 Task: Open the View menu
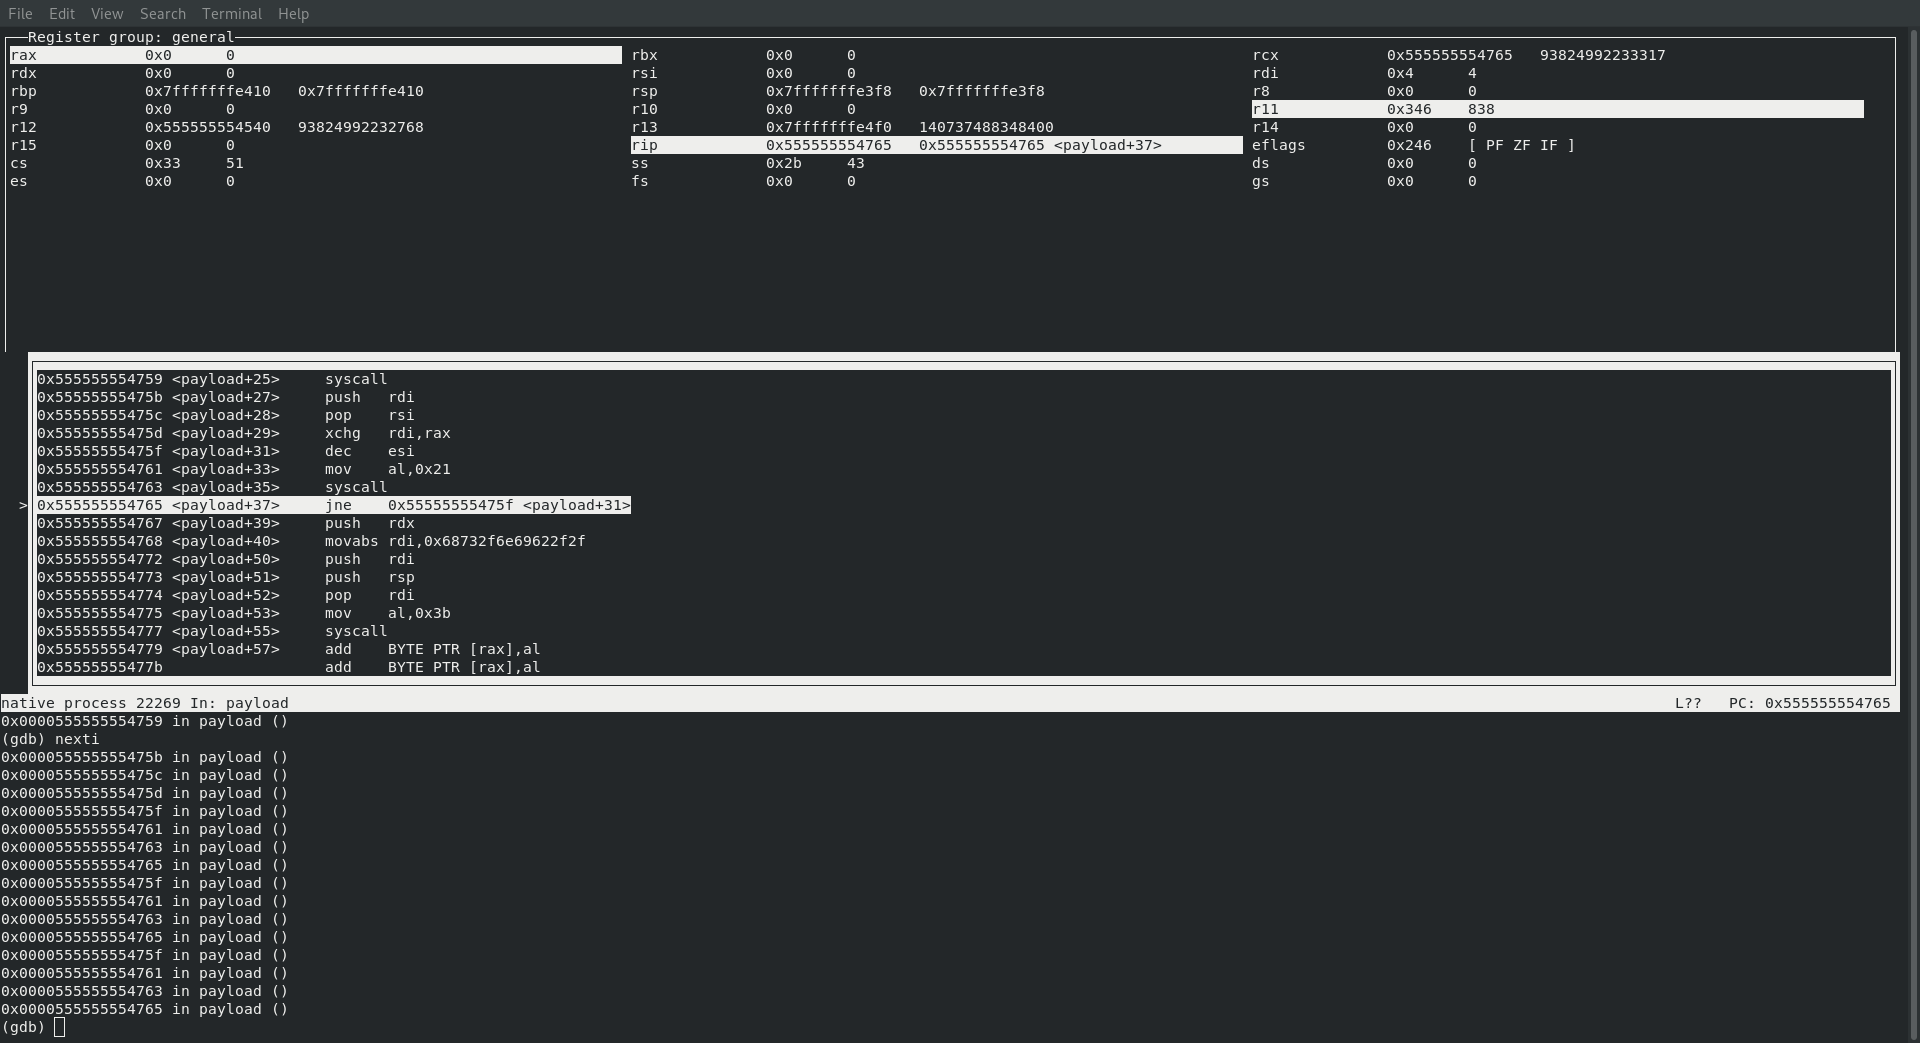(106, 14)
